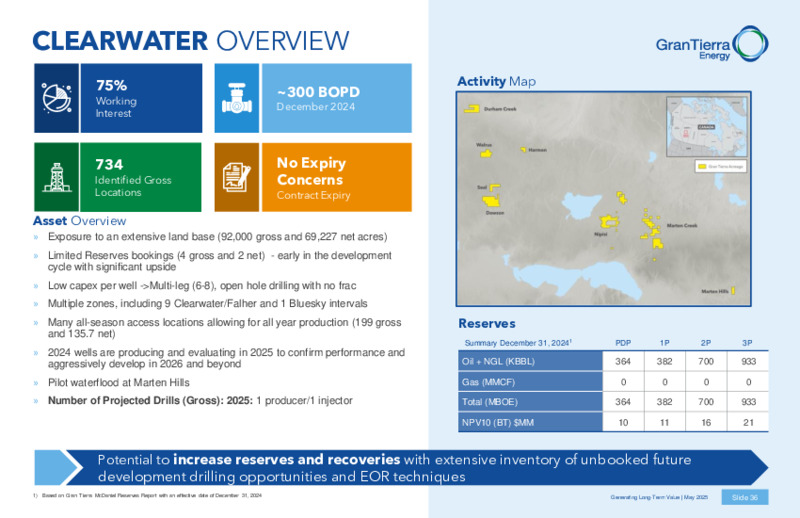Viewport: 800px width, 518px height.
Task: Click the Gran Tierra Energy logo
Action: [x=712, y=44]
